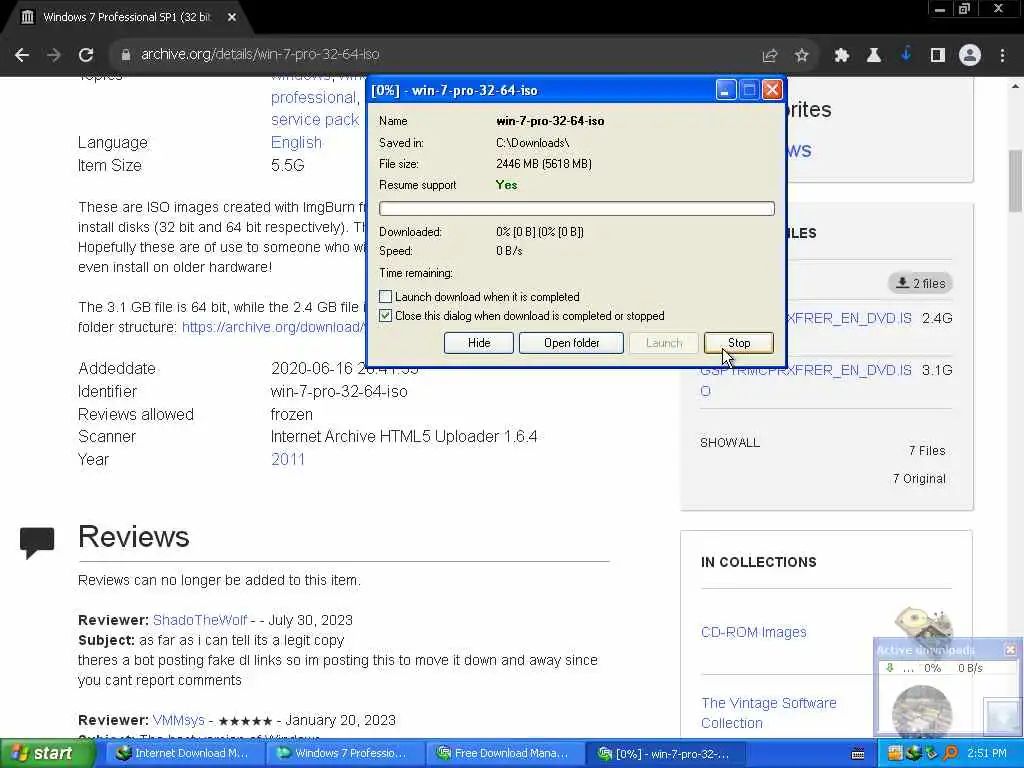Open the service pack topic link

[x=315, y=120]
